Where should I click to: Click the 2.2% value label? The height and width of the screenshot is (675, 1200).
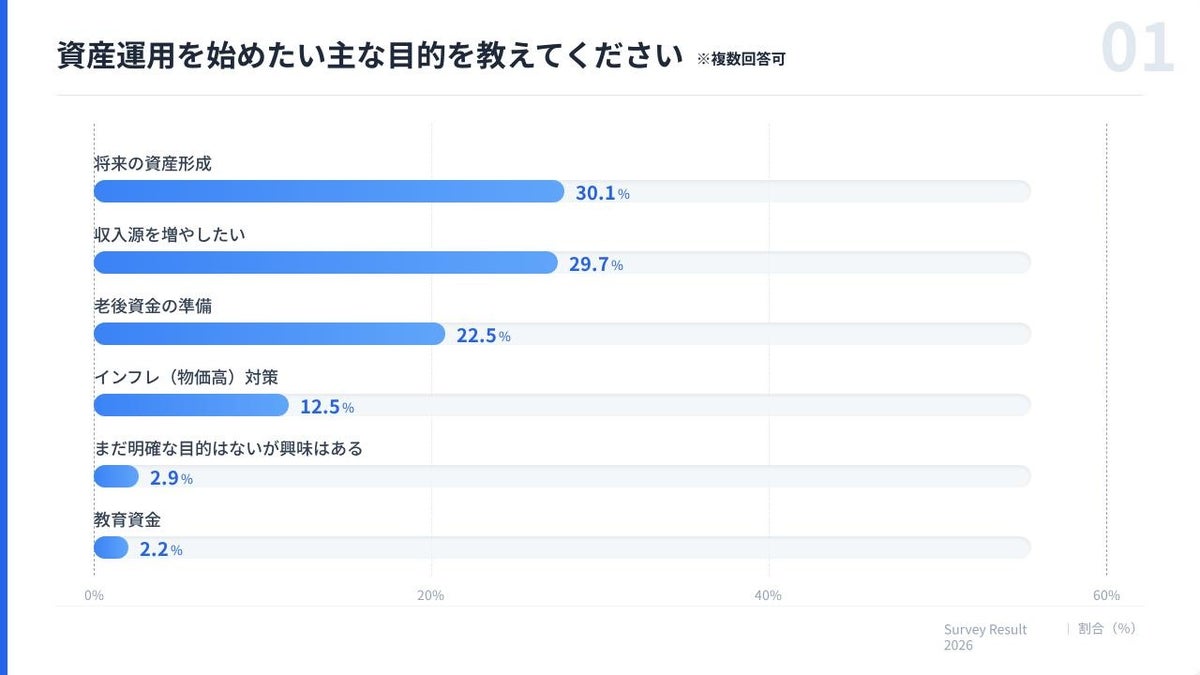(161, 549)
